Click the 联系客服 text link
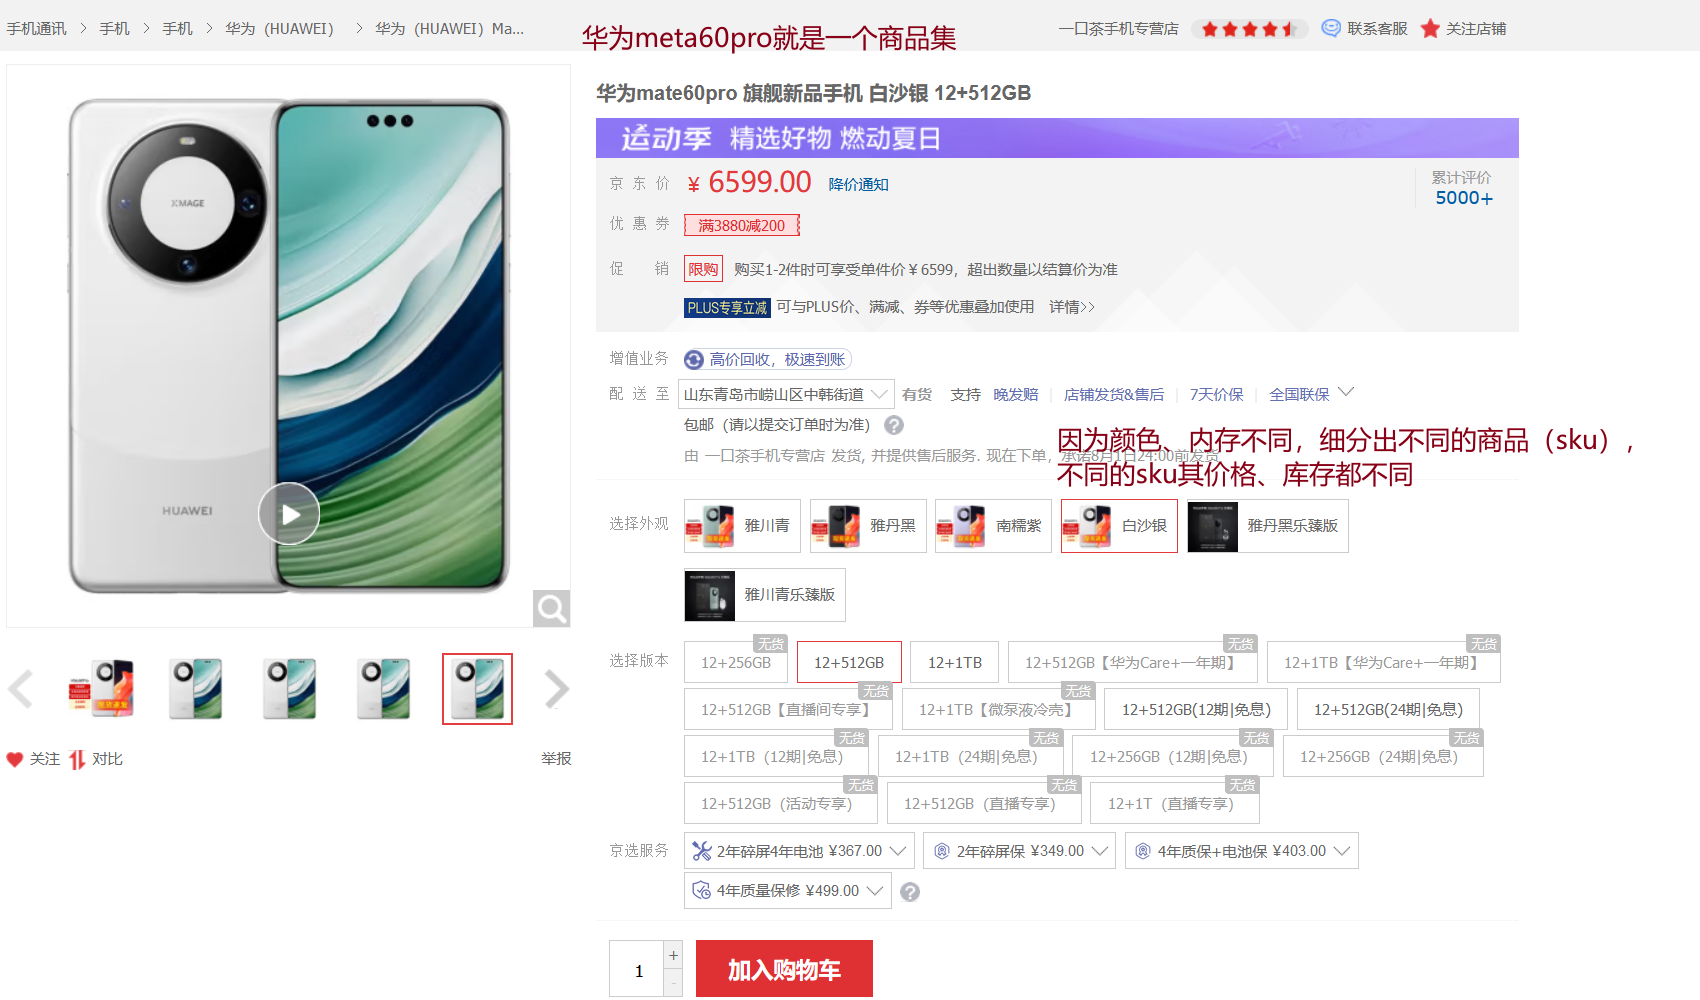This screenshot has width=1700, height=1000. (1377, 28)
